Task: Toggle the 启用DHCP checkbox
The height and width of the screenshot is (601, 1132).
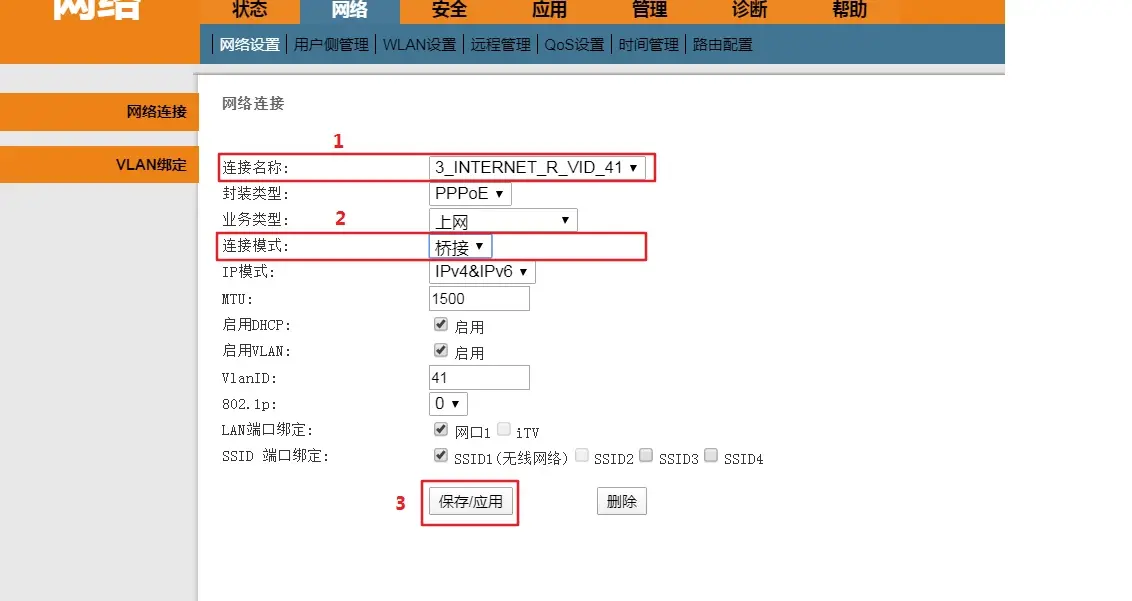Action: pyautogui.click(x=441, y=325)
